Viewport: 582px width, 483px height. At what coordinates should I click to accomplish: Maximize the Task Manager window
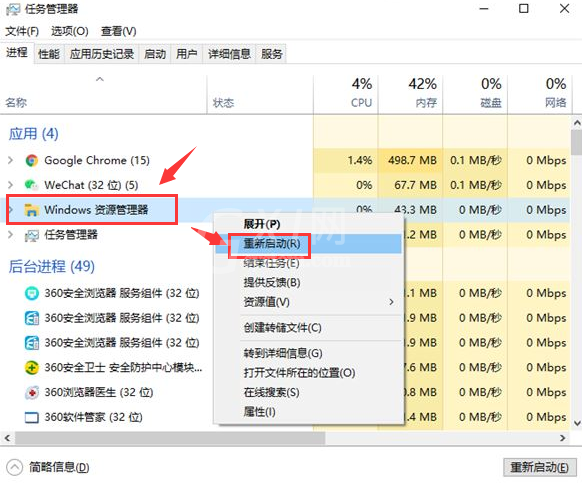click(524, 9)
